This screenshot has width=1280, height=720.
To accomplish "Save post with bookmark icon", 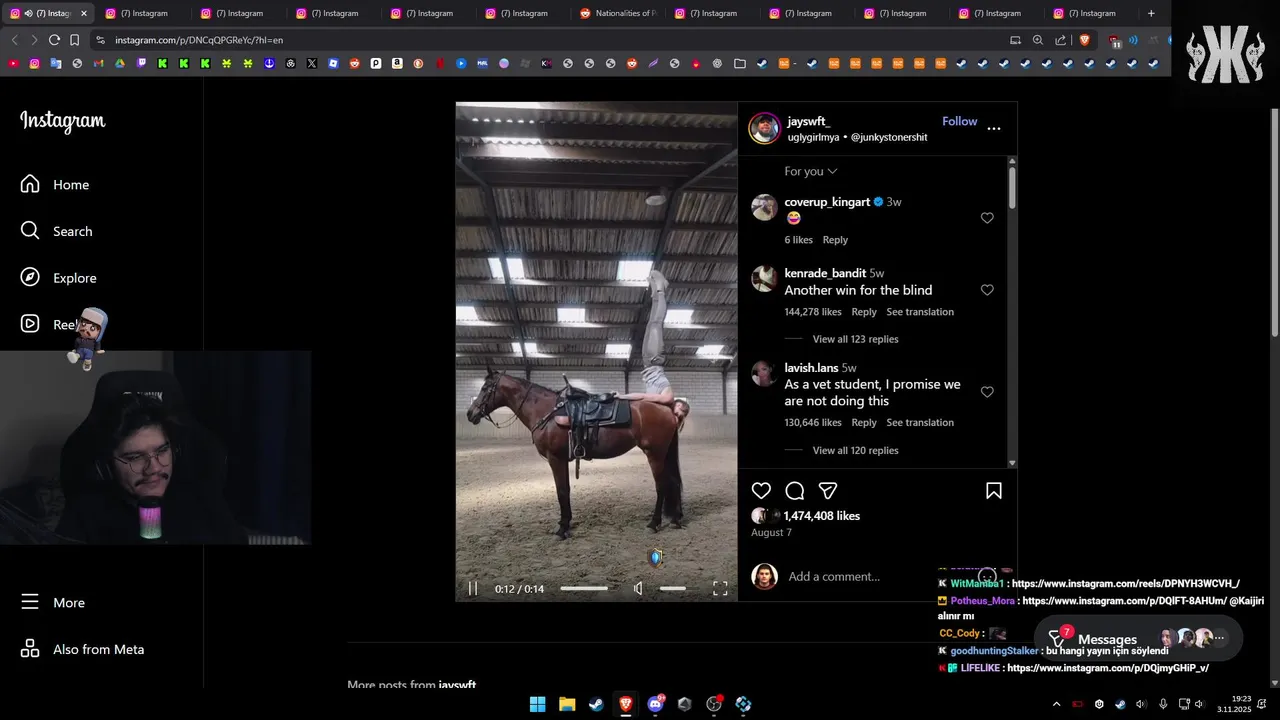I will [x=994, y=491].
